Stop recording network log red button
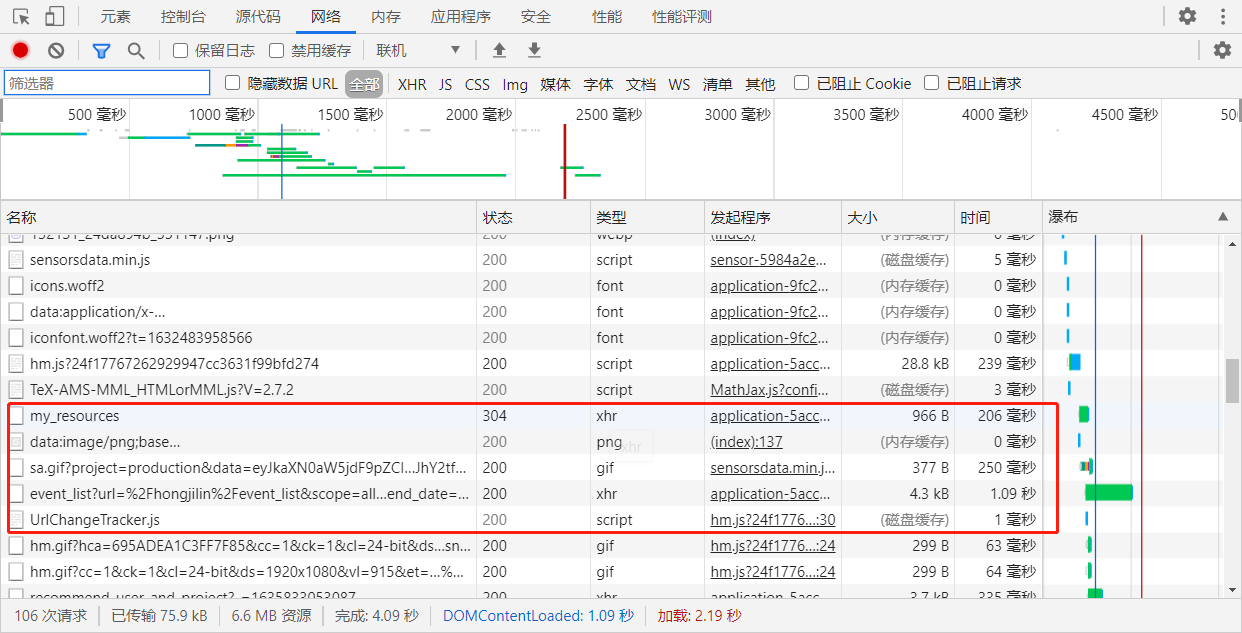The width and height of the screenshot is (1242, 633). coord(21,50)
